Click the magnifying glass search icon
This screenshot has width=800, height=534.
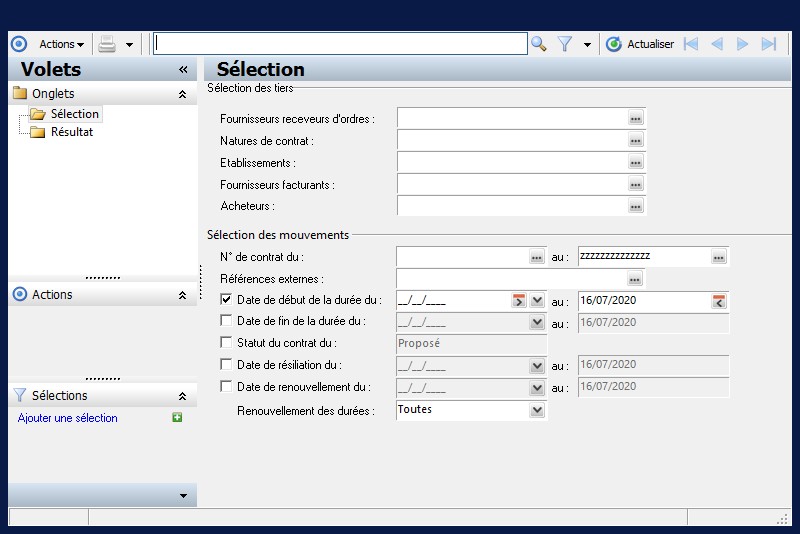538,44
